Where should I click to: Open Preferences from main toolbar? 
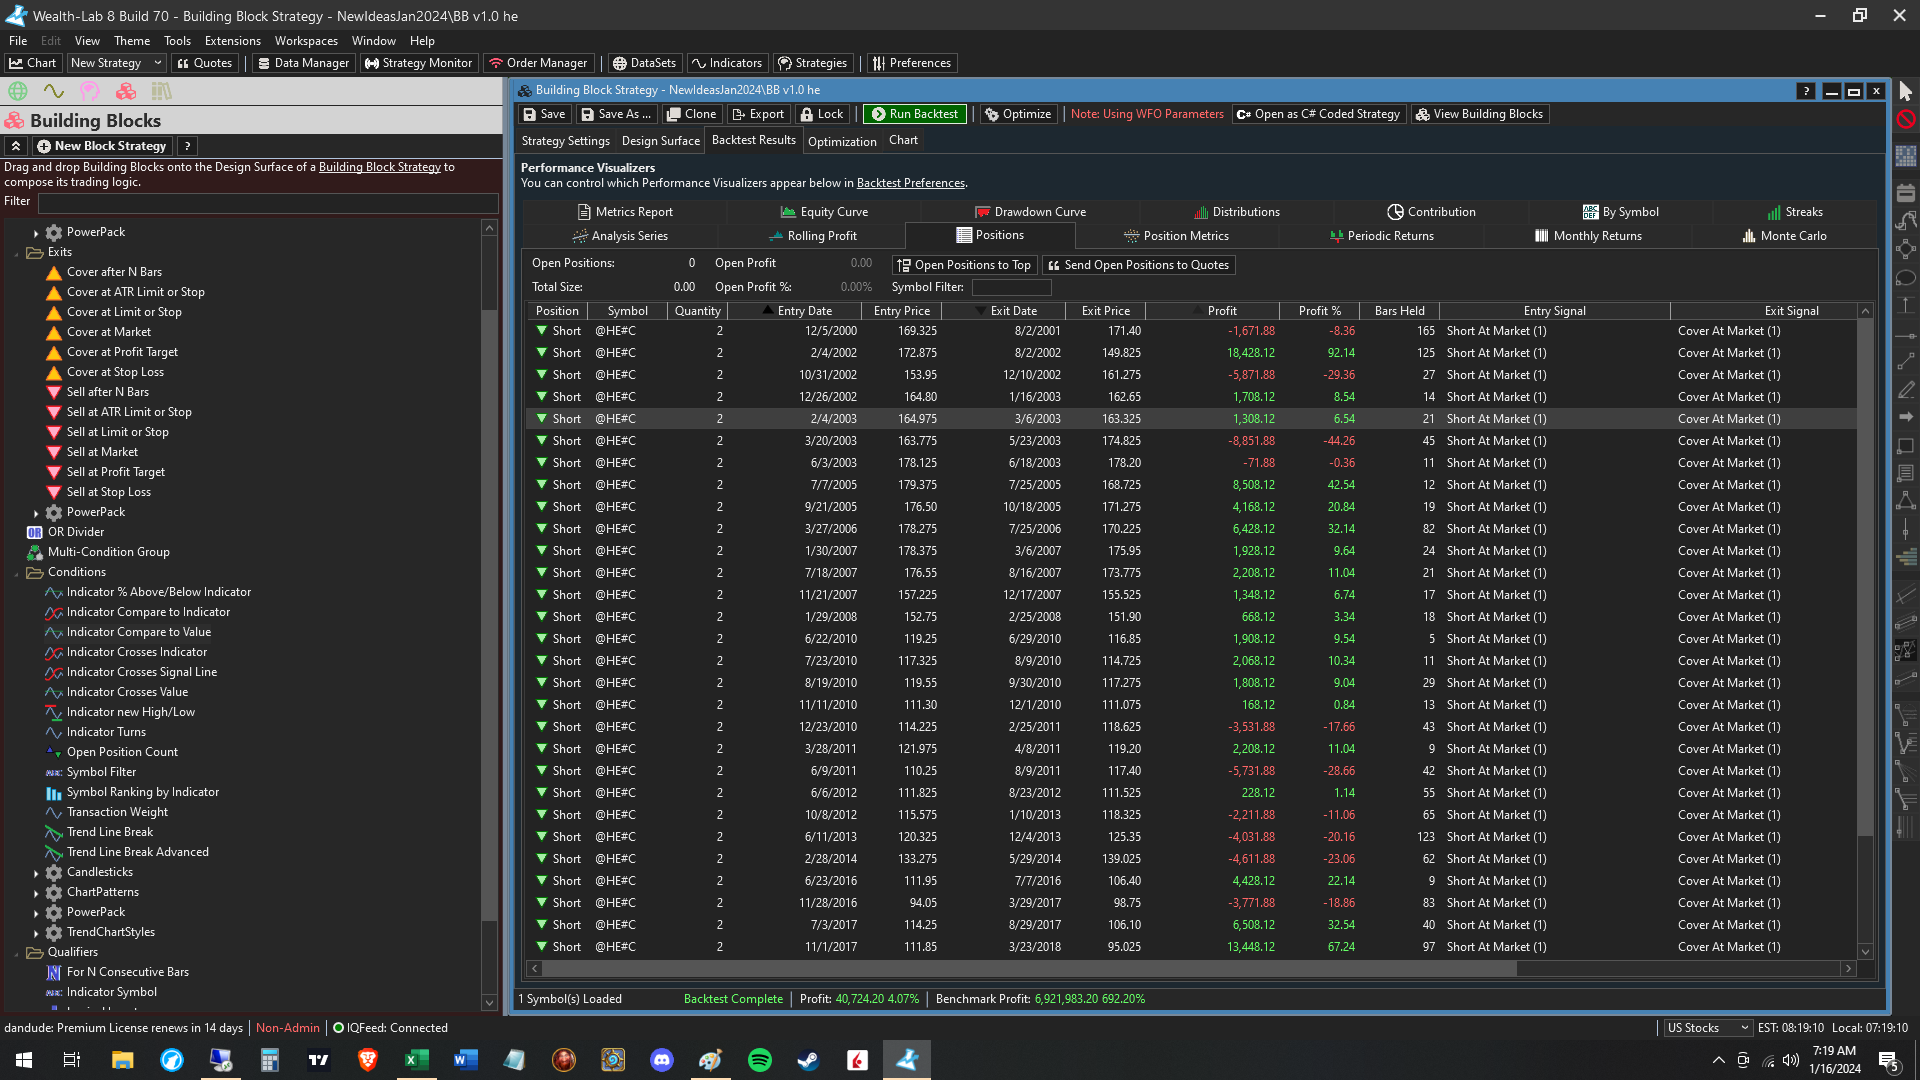pos(911,63)
